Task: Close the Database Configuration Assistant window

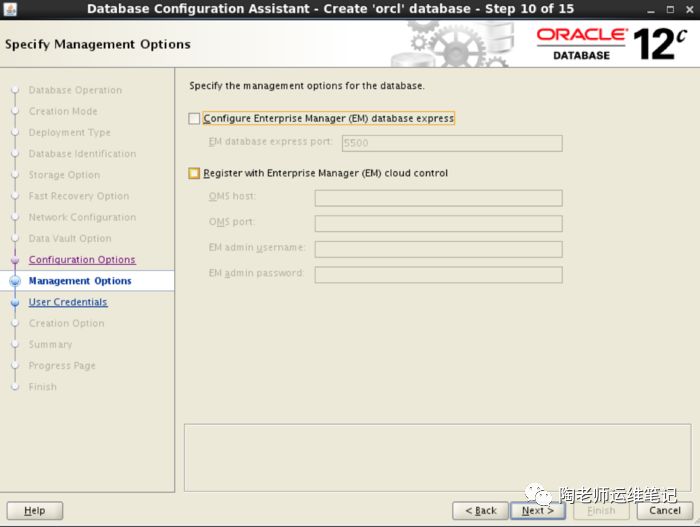Action: click(690, 9)
